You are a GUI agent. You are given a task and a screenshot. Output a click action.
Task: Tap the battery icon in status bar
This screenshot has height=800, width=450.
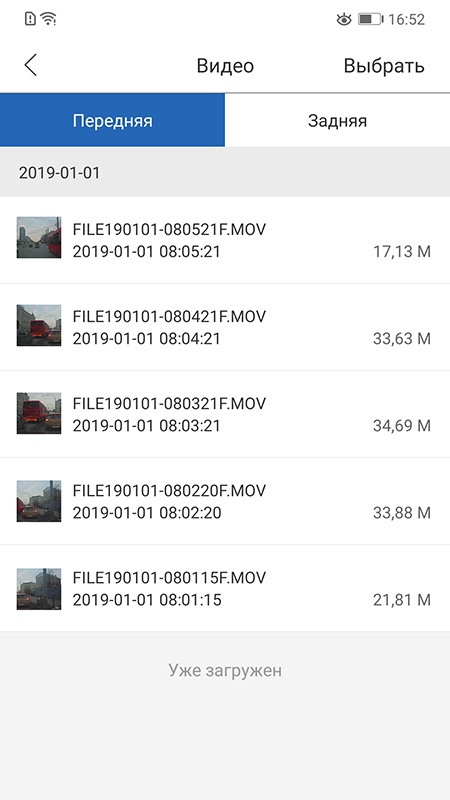pyautogui.click(x=371, y=19)
